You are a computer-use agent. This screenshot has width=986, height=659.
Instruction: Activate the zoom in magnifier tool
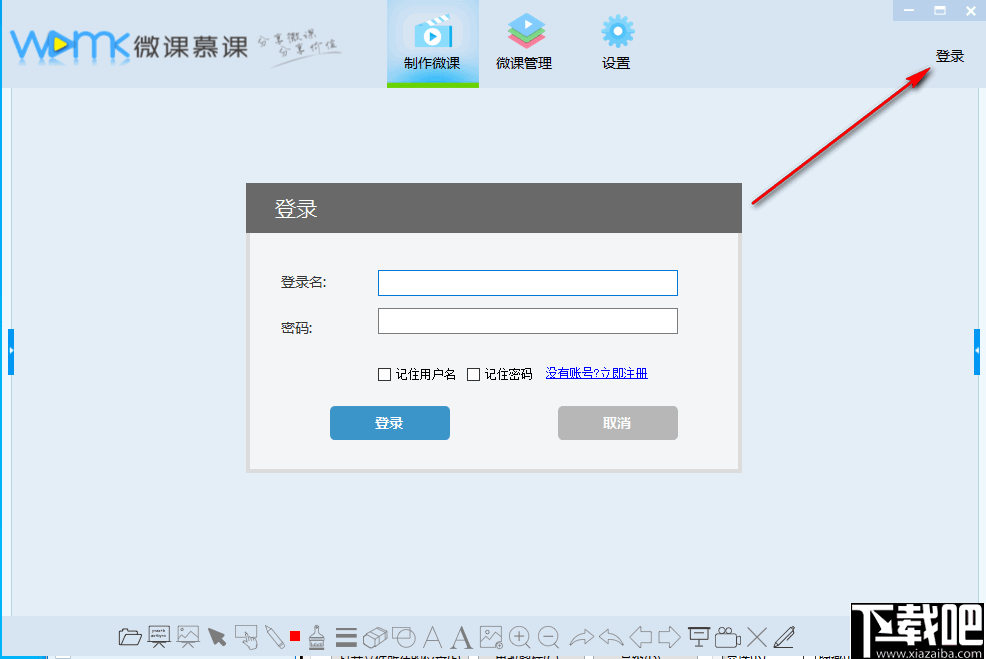click(522, 637)
